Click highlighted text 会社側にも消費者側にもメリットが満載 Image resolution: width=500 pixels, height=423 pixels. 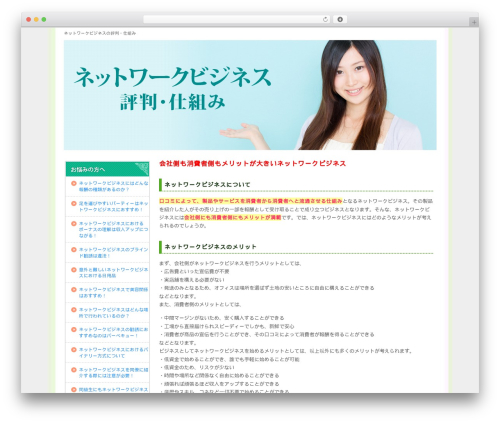click(x=232, y=217)
